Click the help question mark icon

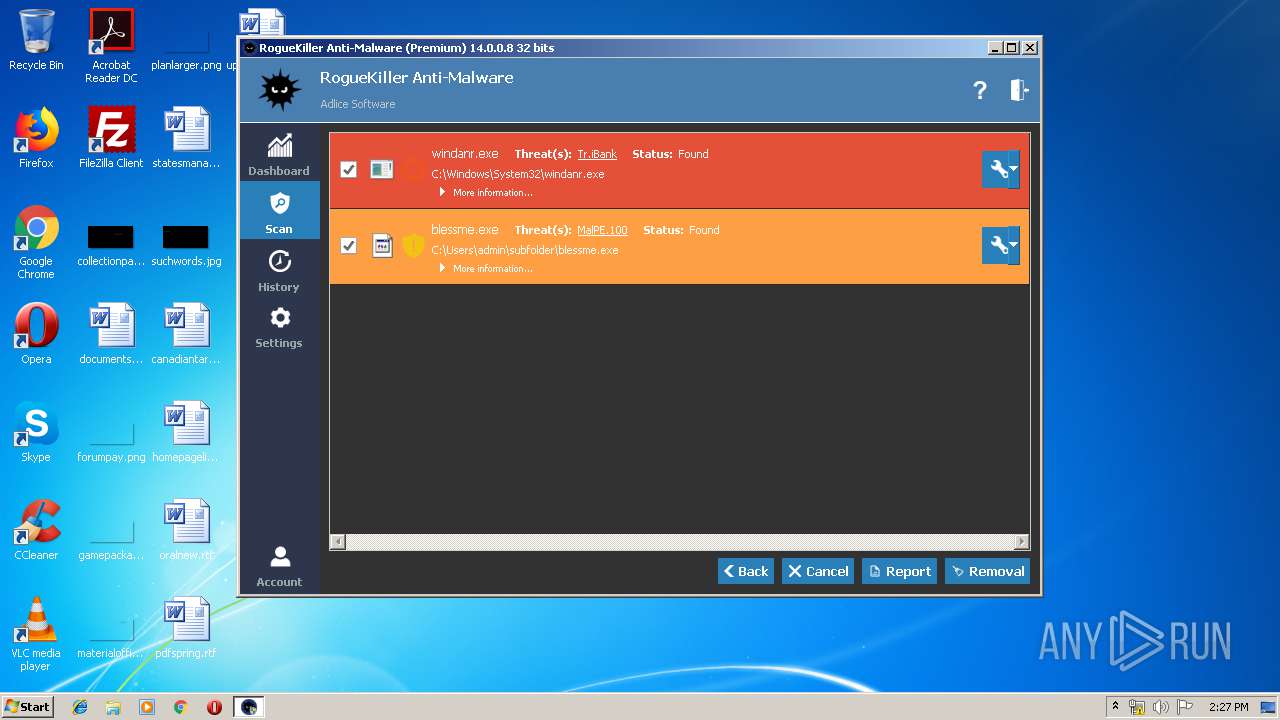(980, 90)
